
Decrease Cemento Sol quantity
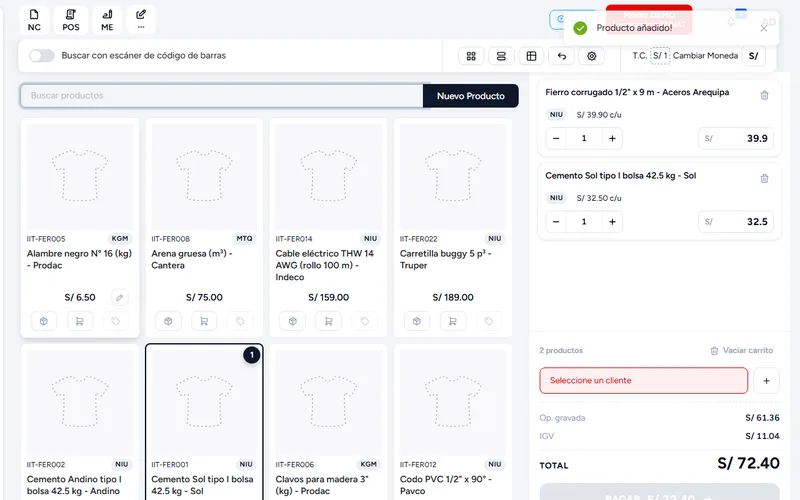(x=556, y=221)
